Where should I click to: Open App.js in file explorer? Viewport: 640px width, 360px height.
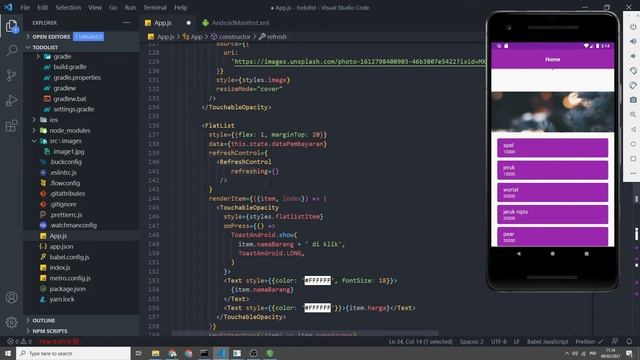(x=58, y=236)
